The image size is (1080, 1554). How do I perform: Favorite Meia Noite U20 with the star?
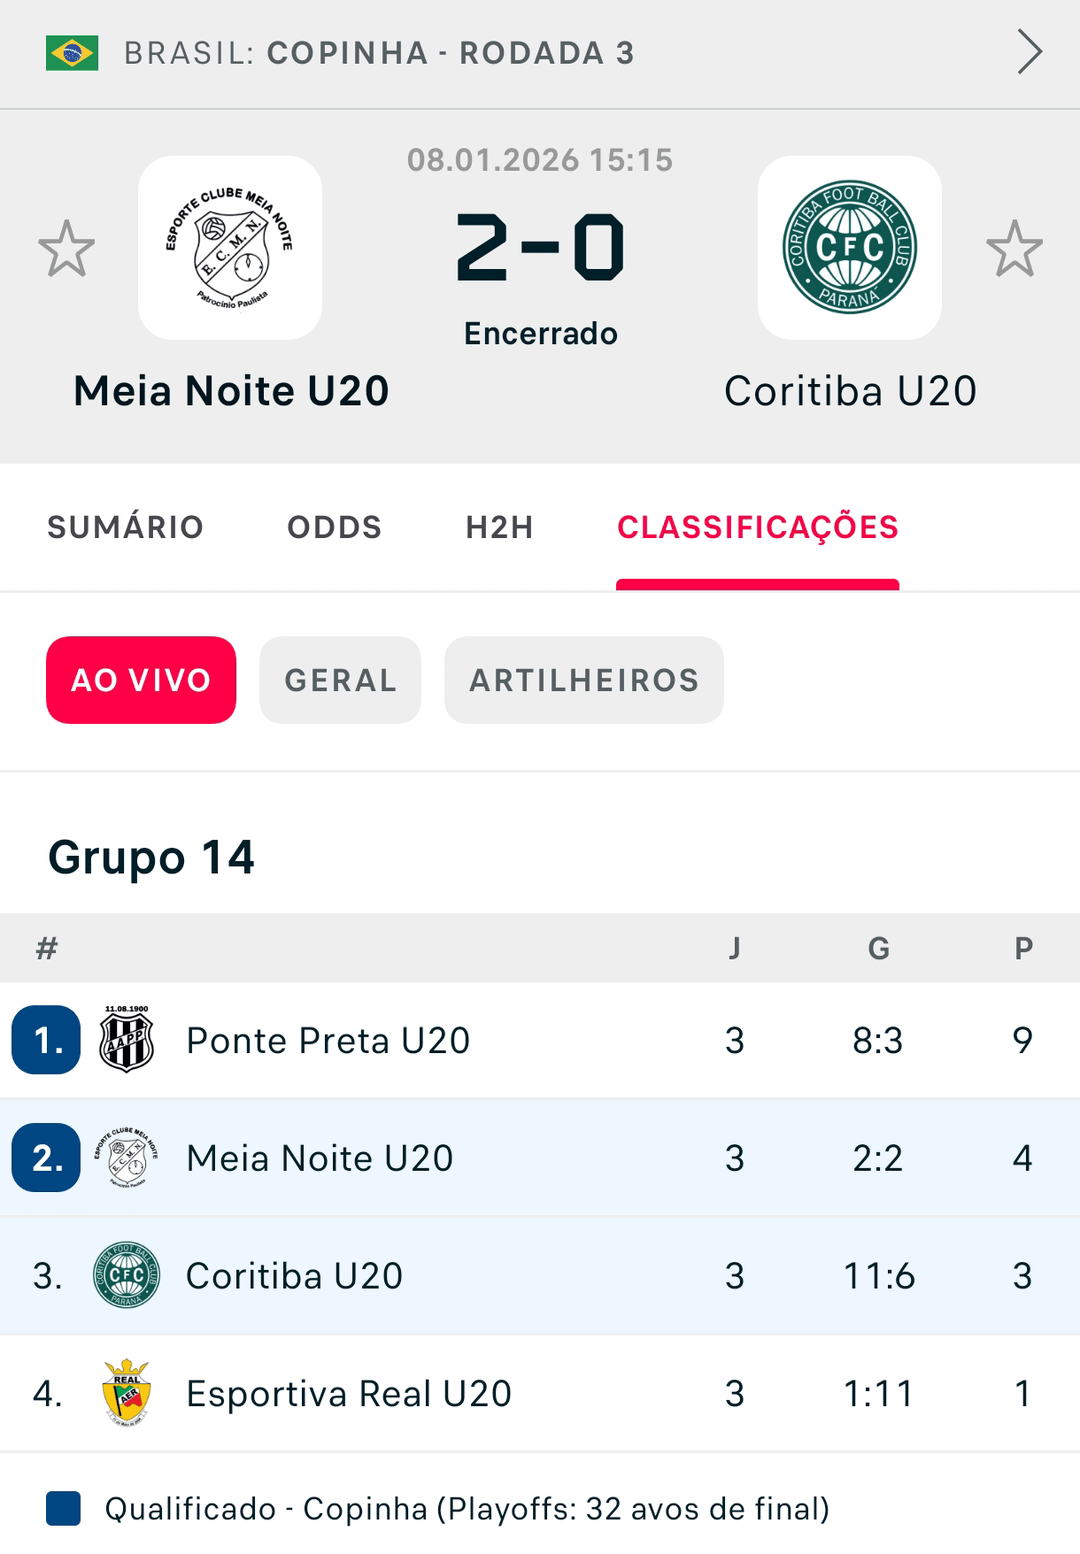(x=67, y=249)
